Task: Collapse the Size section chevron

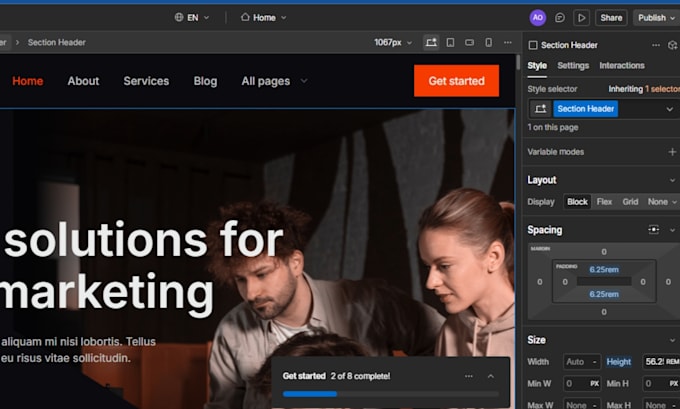Action: tap(672, 340)
